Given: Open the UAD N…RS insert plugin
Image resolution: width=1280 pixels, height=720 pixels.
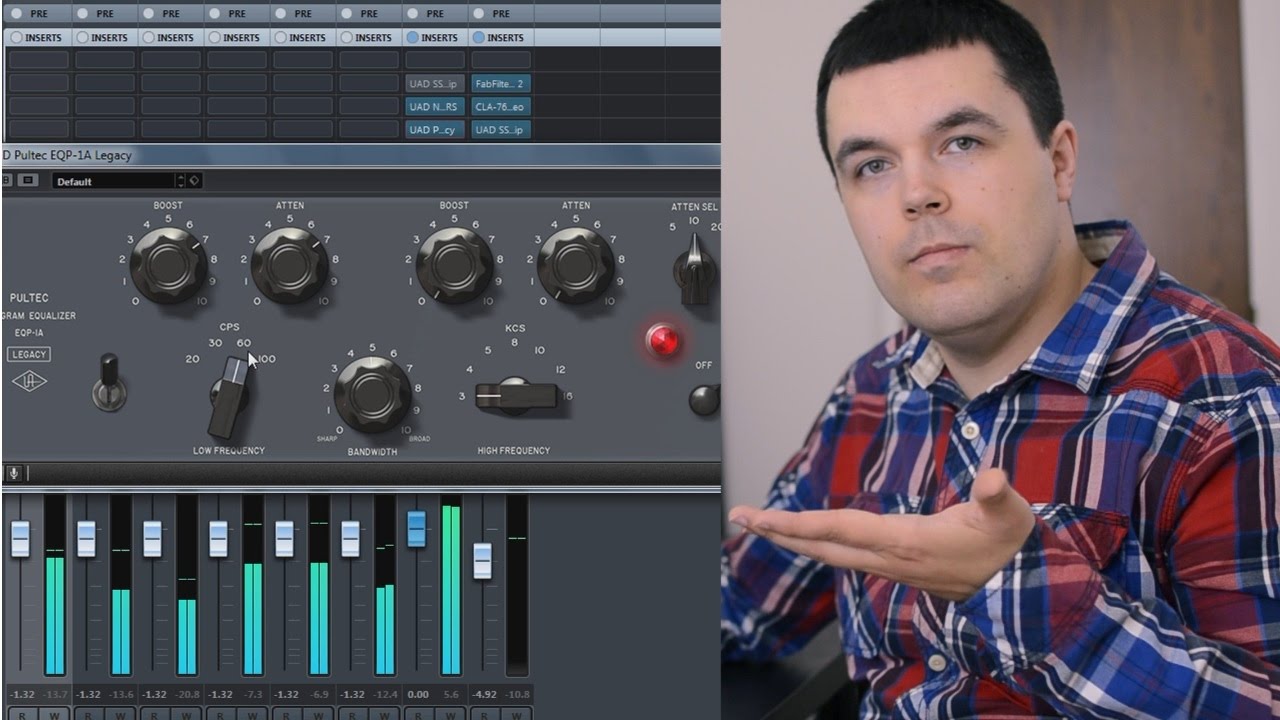Looking at the screenshot, I should 435,106.
